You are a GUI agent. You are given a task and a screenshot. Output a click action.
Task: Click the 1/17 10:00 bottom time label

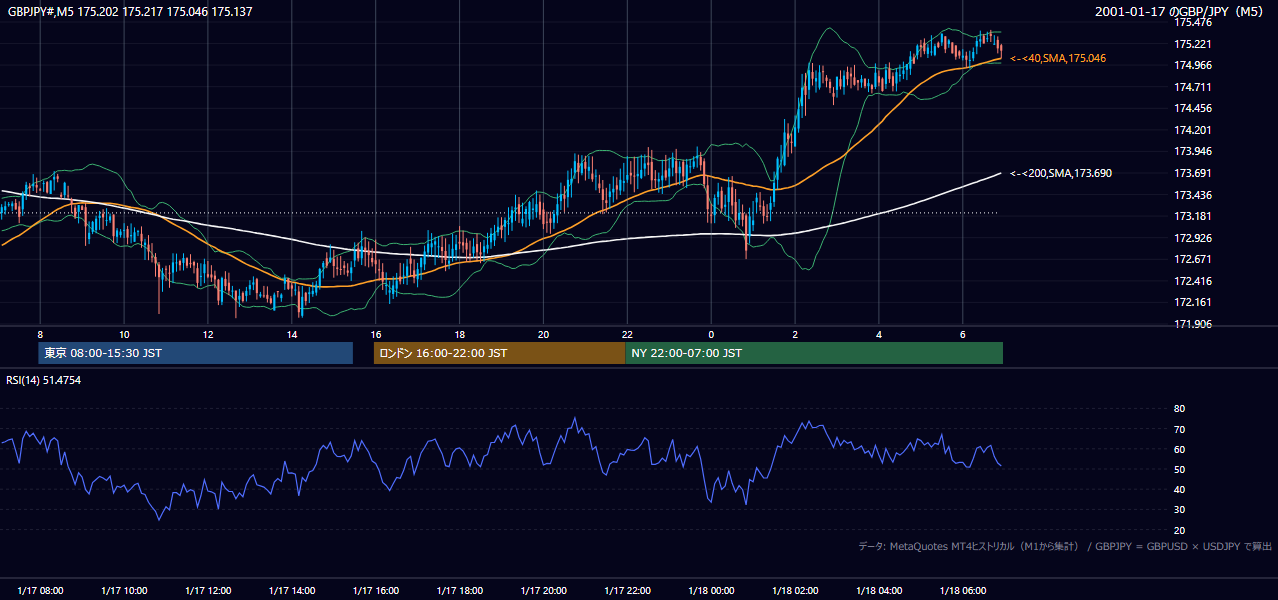124,591
